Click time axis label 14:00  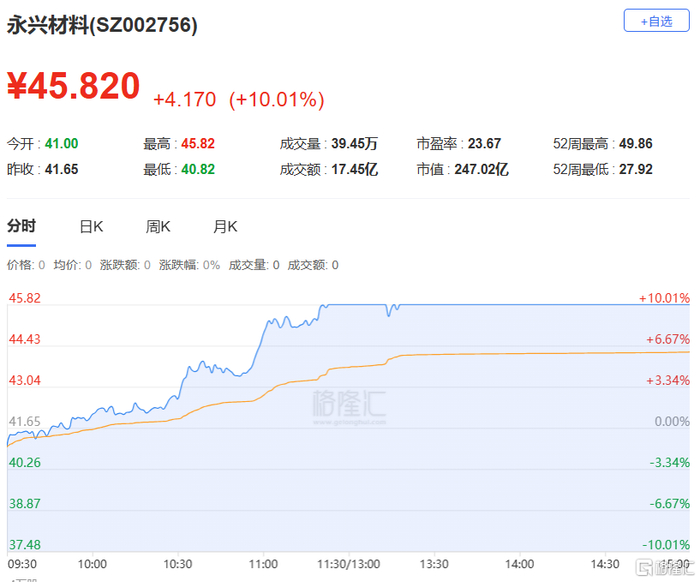pyautogui.click(x=519, y=564)
